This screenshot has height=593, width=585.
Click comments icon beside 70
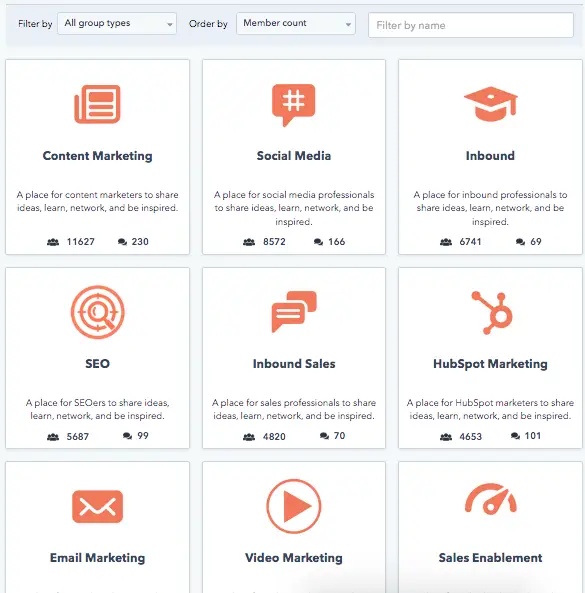[324, 436]
